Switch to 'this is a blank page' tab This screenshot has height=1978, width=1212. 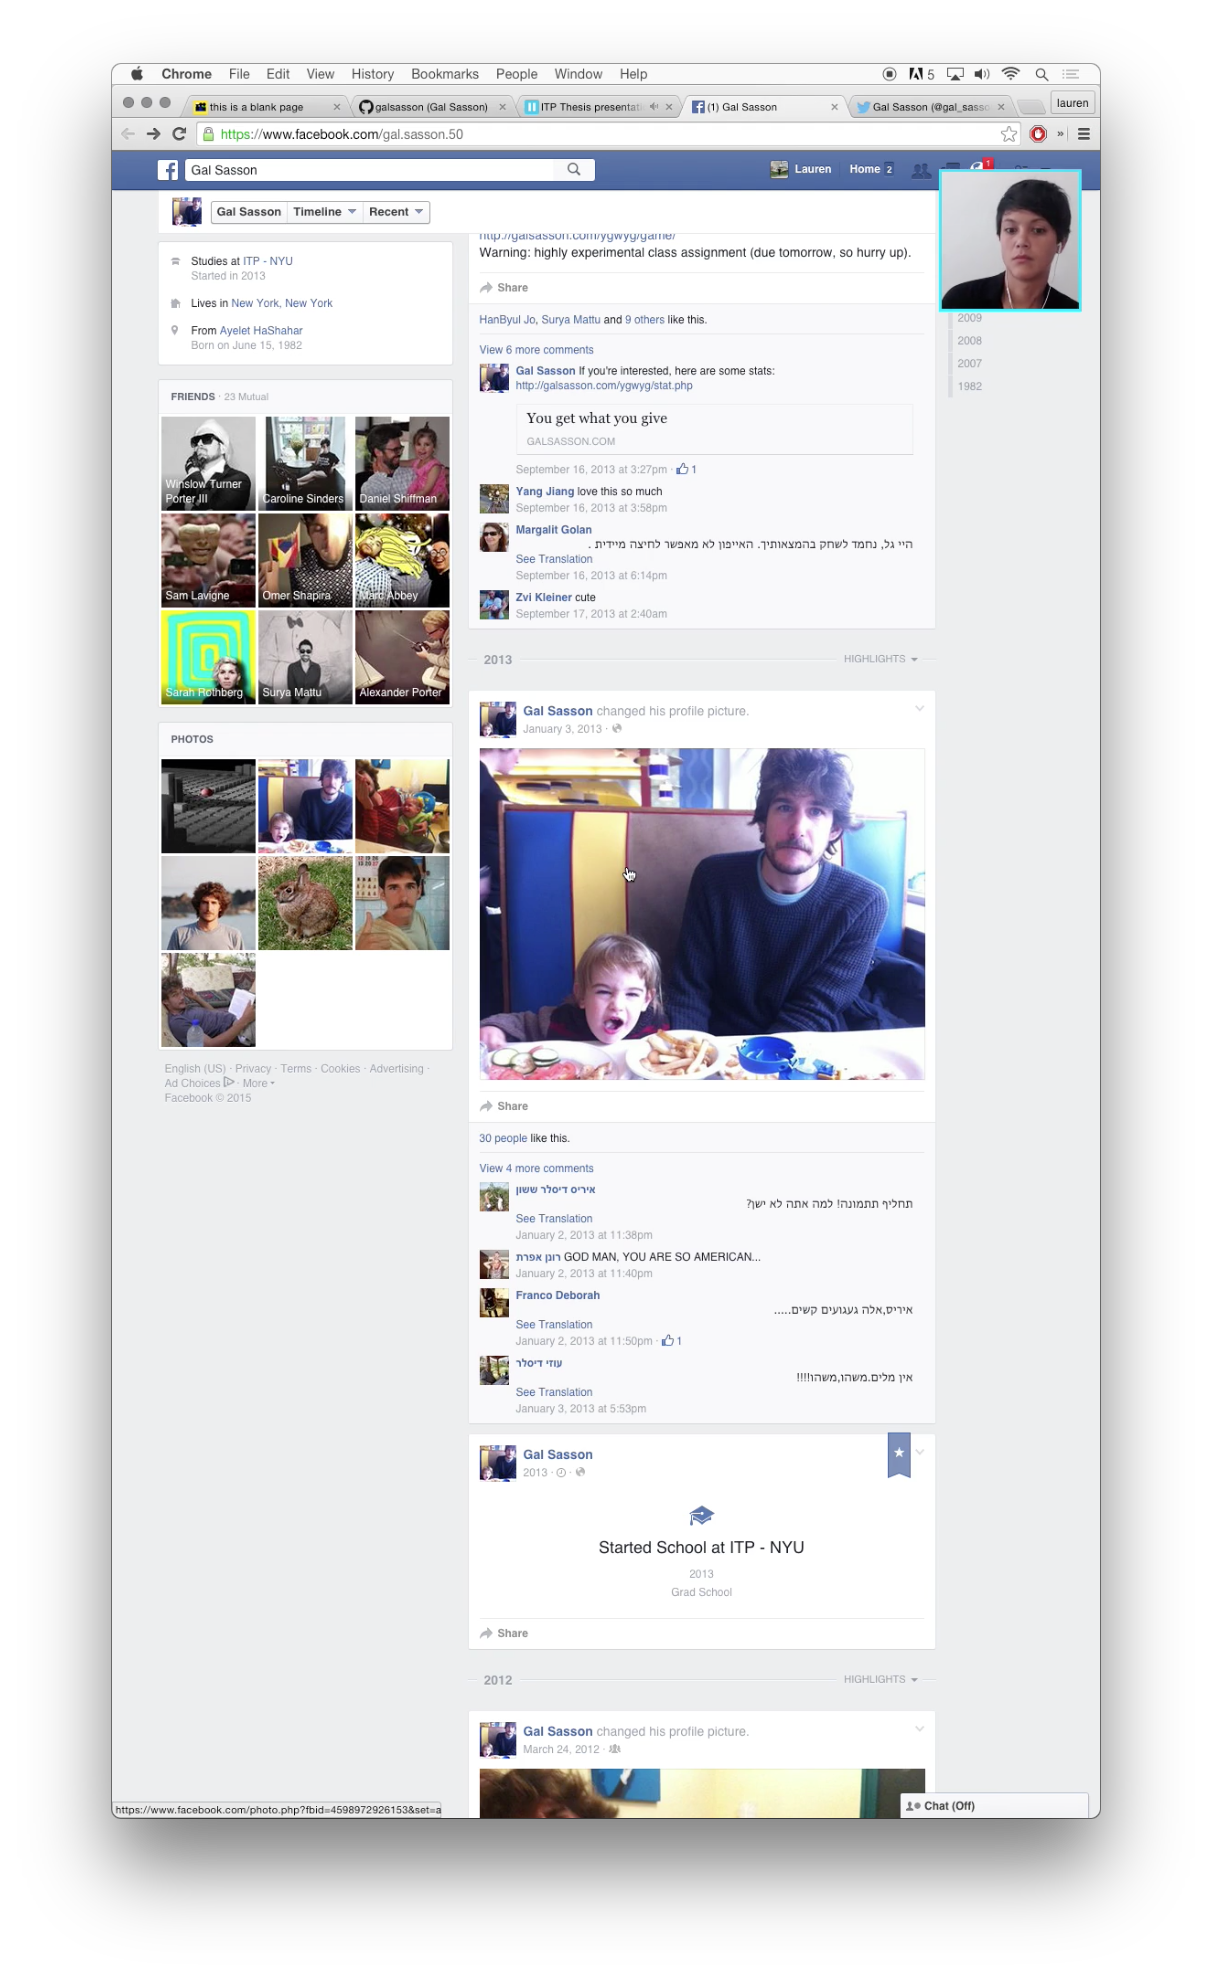265,107
